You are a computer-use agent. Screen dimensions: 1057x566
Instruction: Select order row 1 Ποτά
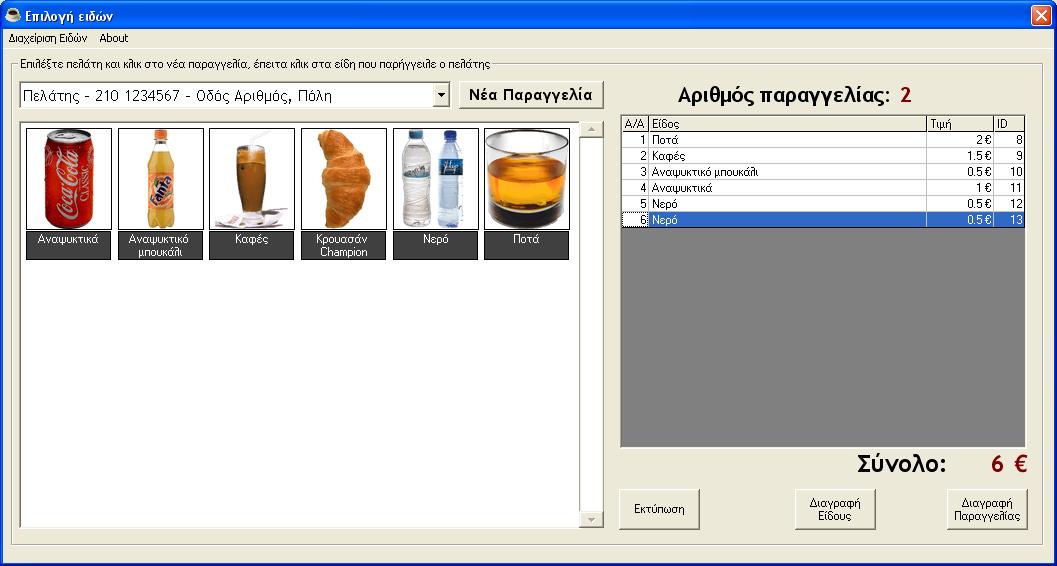(x=823, y=140)
